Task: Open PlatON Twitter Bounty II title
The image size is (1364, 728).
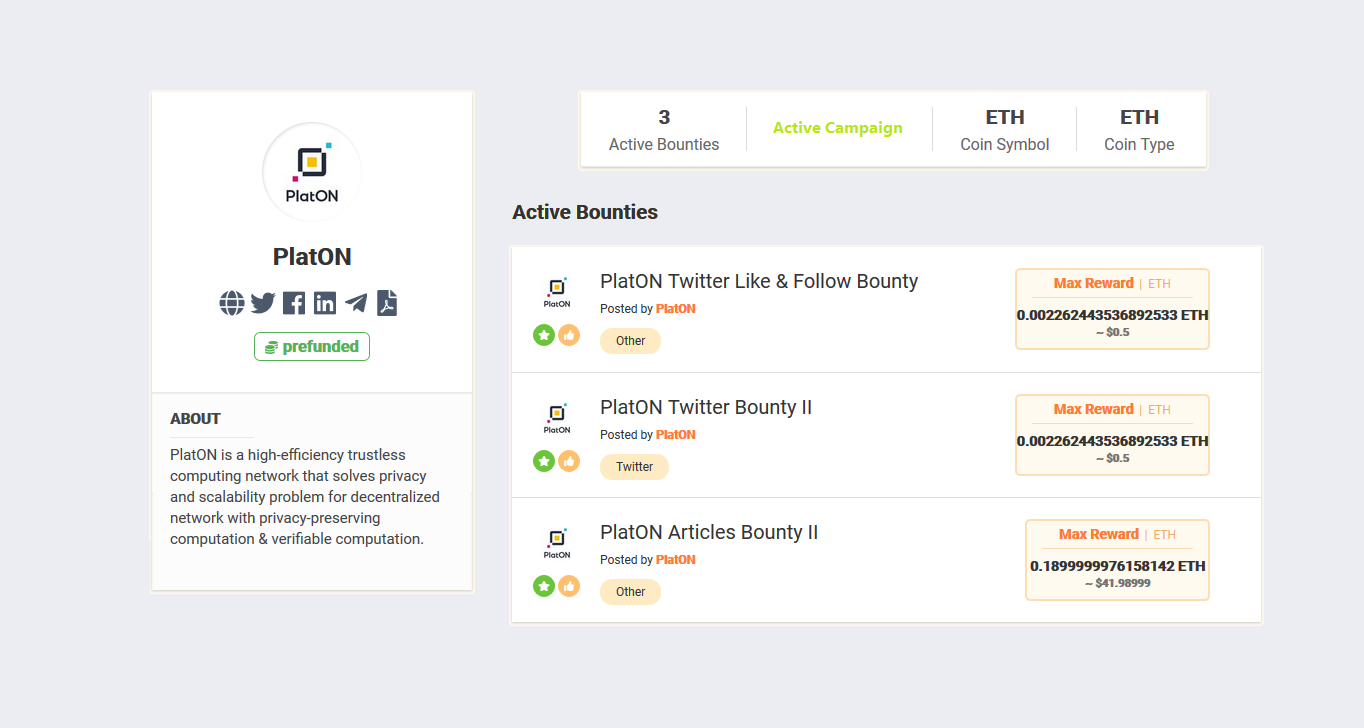Action: 706,407
